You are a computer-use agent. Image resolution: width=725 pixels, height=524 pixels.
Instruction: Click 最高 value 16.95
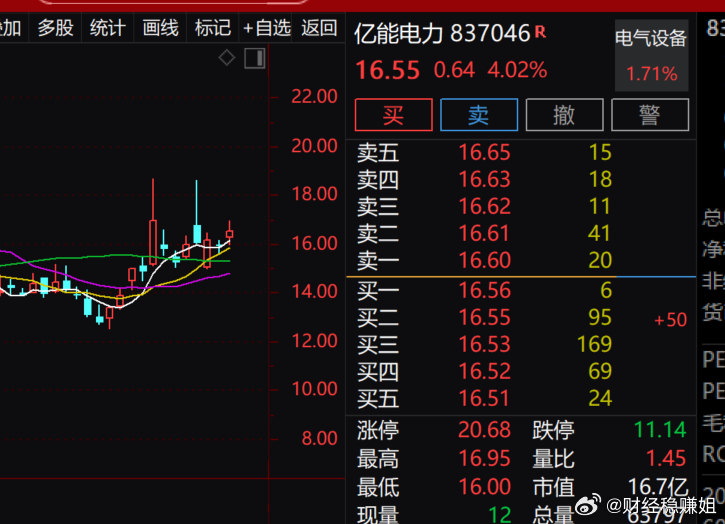pyautogui.click(x=485, y=458)
